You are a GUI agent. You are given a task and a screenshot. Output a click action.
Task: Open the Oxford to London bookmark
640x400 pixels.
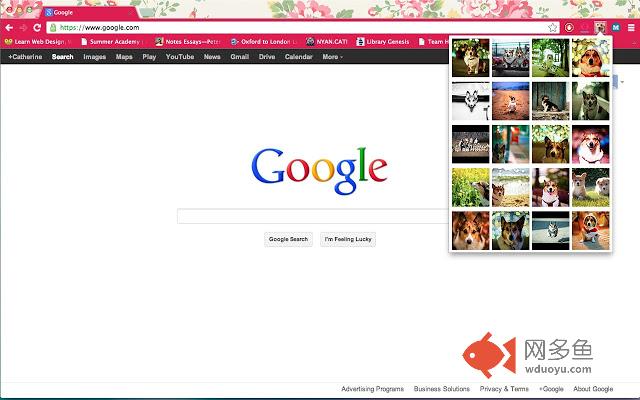[264, 42]
